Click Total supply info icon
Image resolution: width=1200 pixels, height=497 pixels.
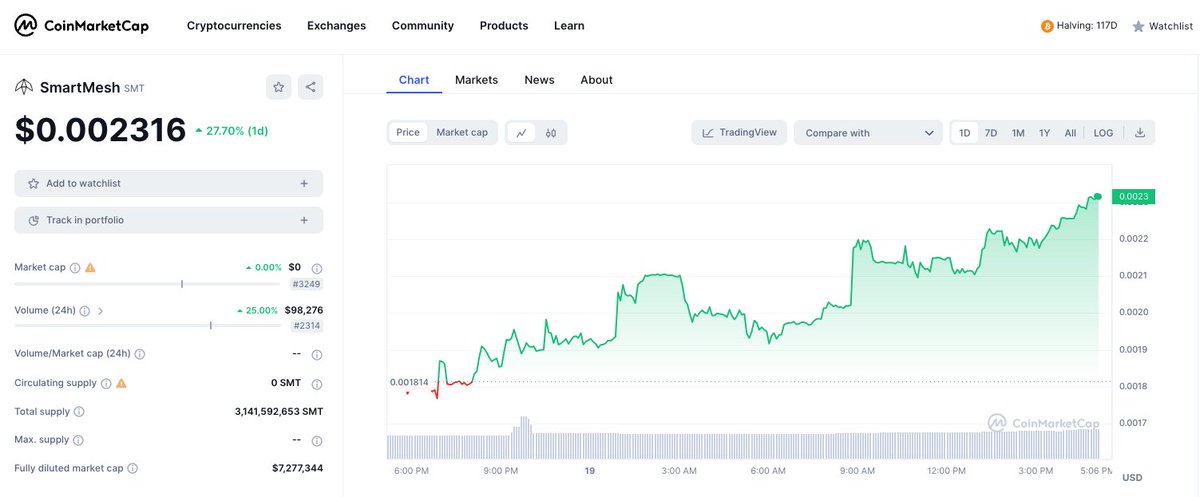point(79,411)
